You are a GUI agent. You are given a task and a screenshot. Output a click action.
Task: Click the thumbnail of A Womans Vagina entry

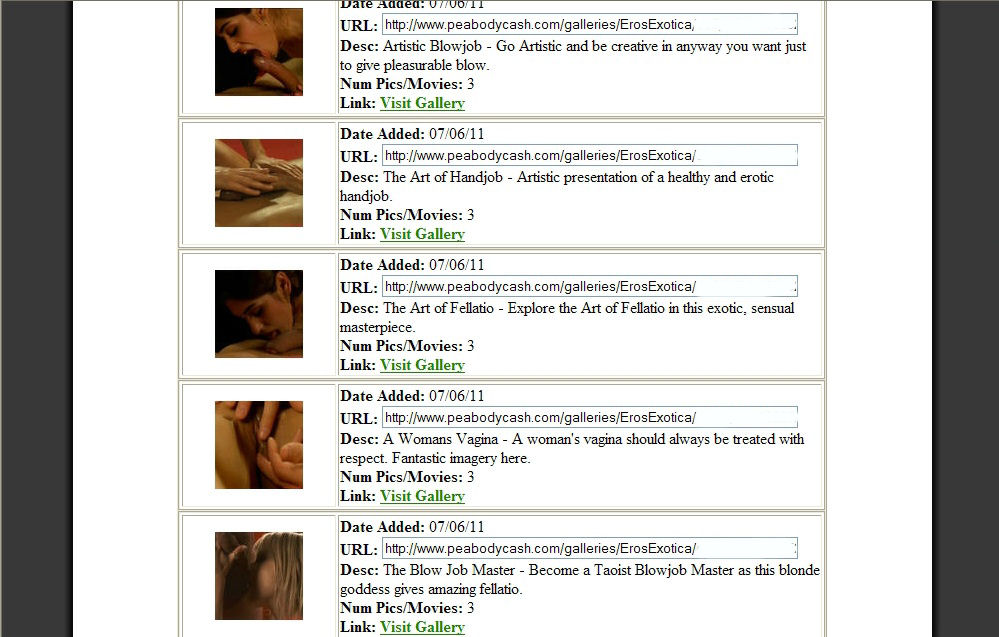259,445
